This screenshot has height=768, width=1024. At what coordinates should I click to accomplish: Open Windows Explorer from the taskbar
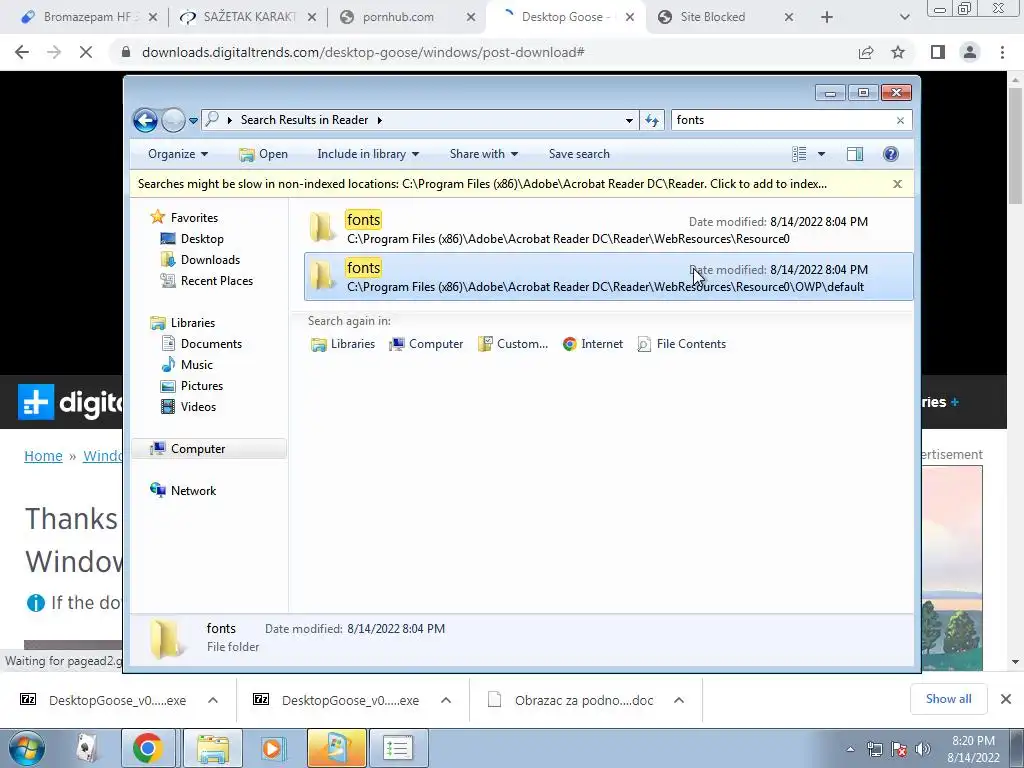pos(212,748)
